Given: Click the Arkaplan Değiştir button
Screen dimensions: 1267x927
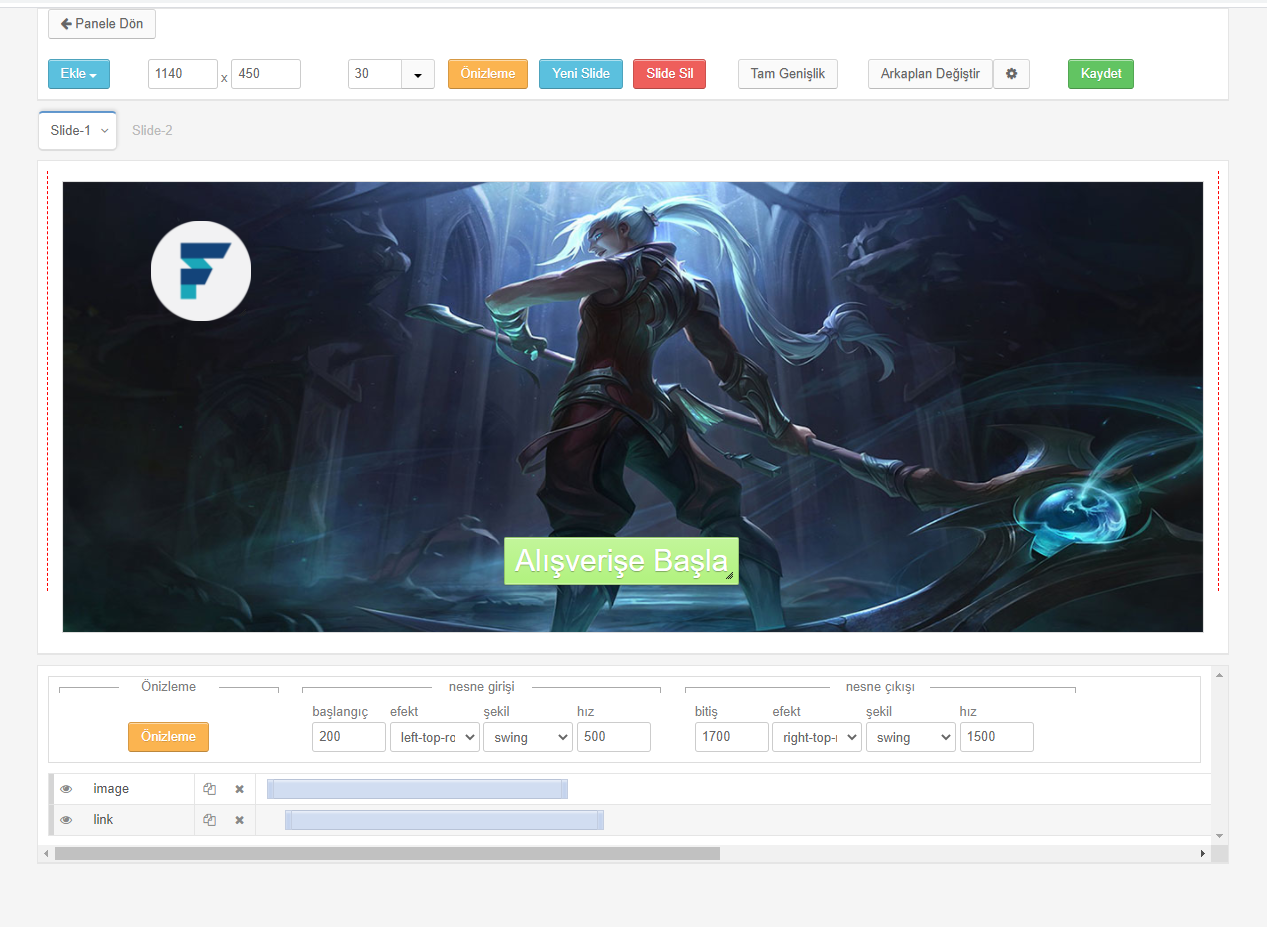Looking at the screenshot, I should (930, 74).
